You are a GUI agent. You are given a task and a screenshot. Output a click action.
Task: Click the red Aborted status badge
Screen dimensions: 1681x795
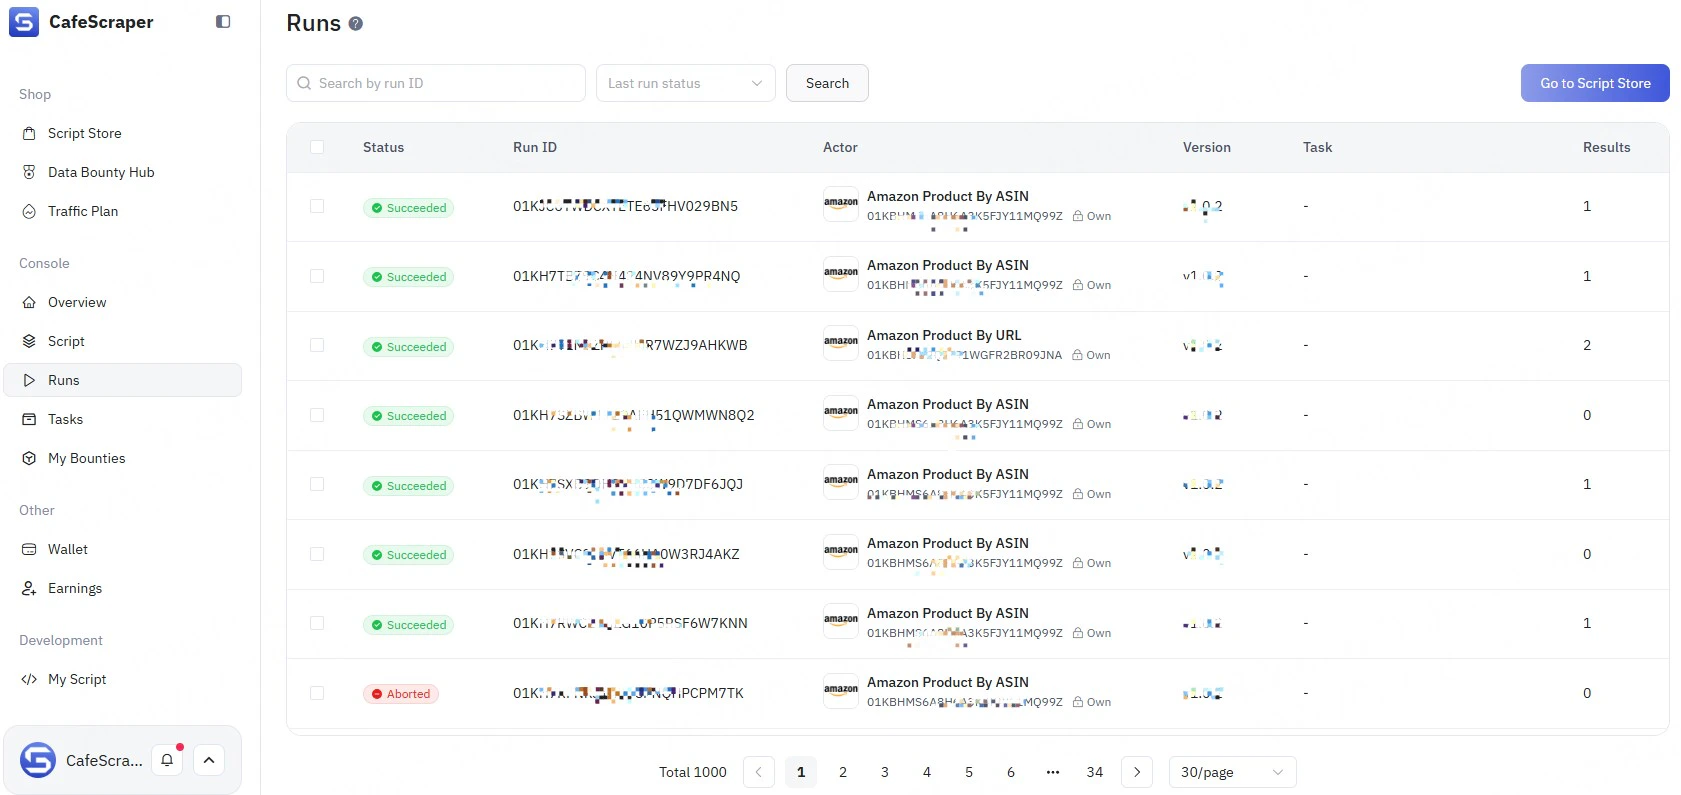tap(401, 694)
